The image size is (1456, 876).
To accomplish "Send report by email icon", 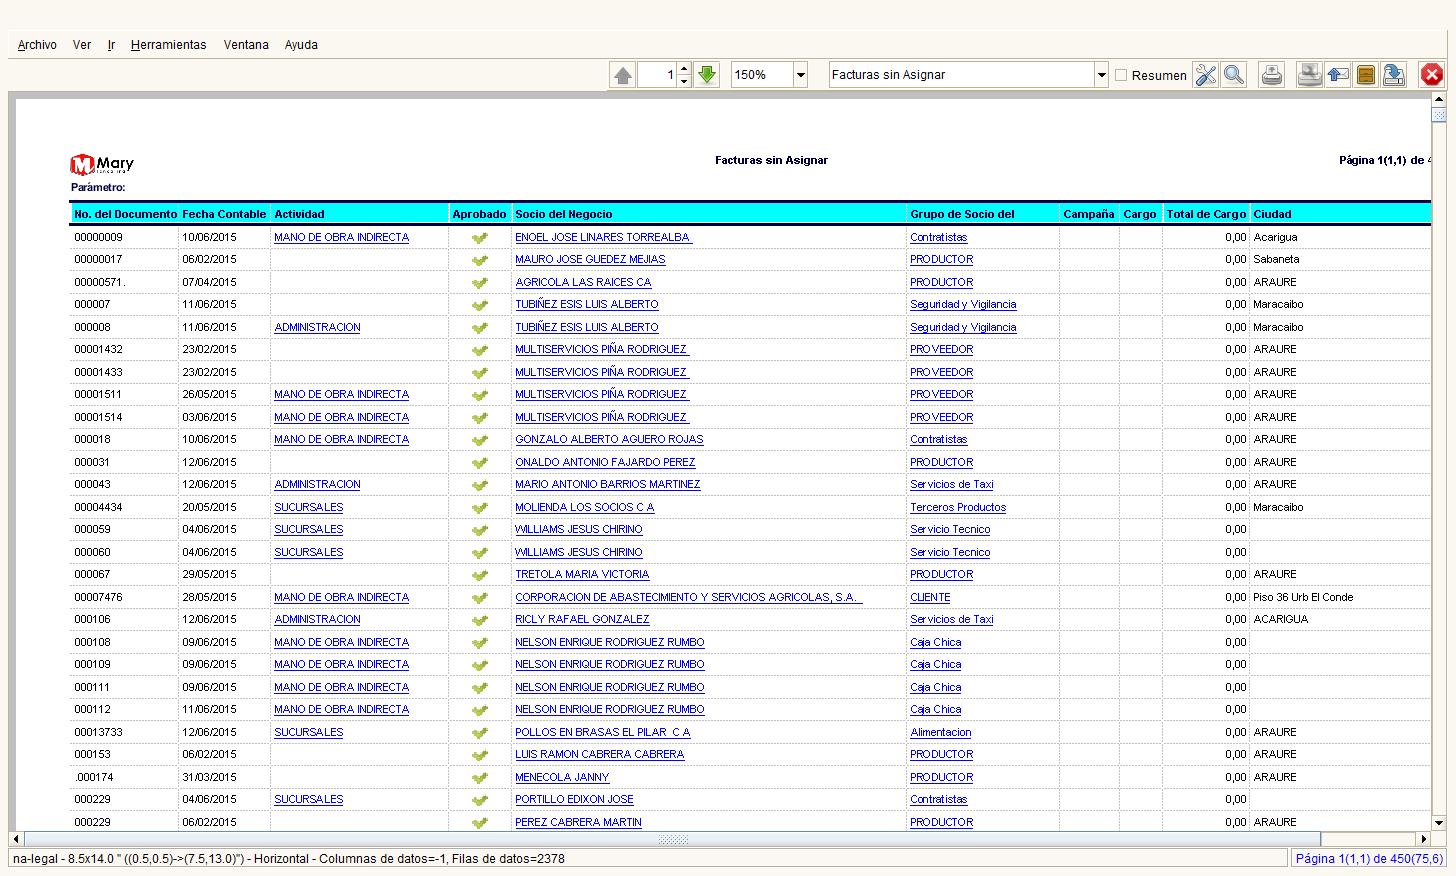I will [1338, 75].
